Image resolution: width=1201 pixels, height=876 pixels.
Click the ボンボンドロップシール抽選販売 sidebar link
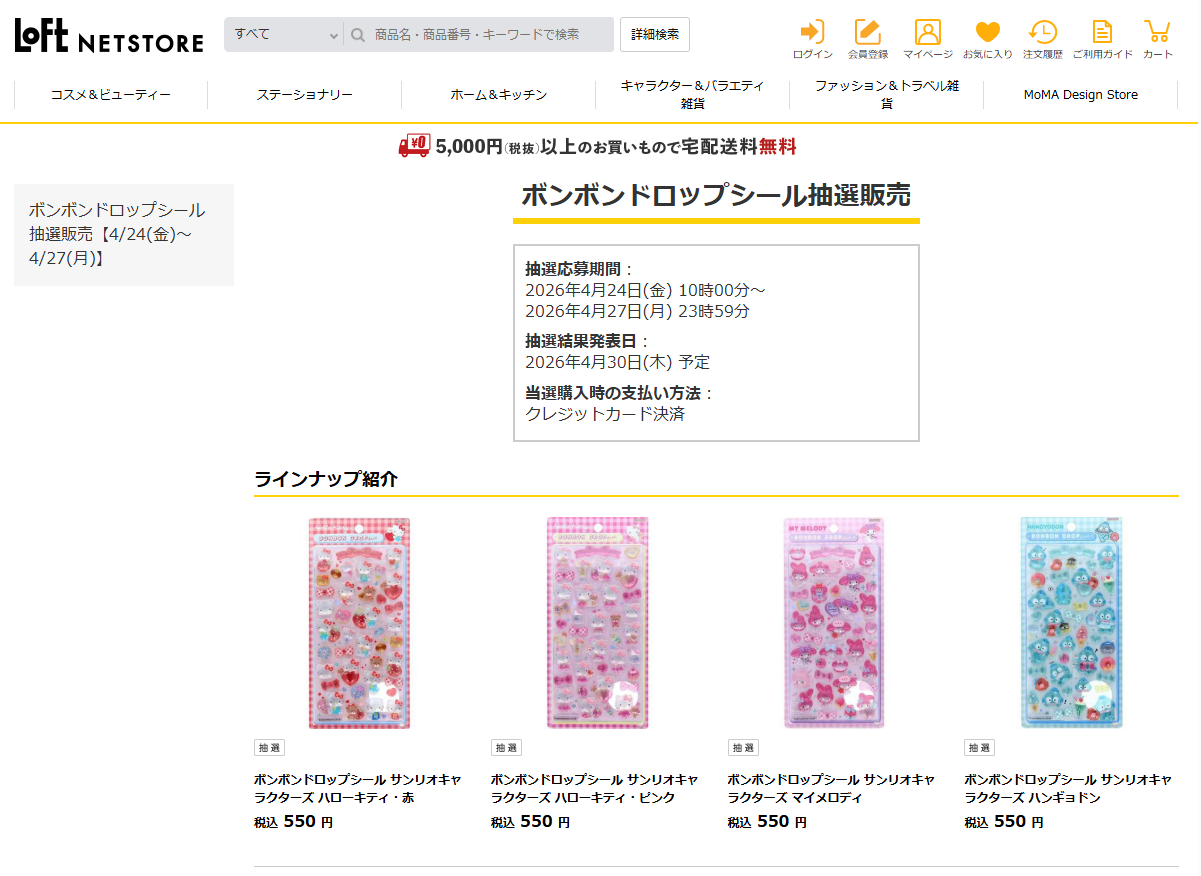tap(117, 234)
